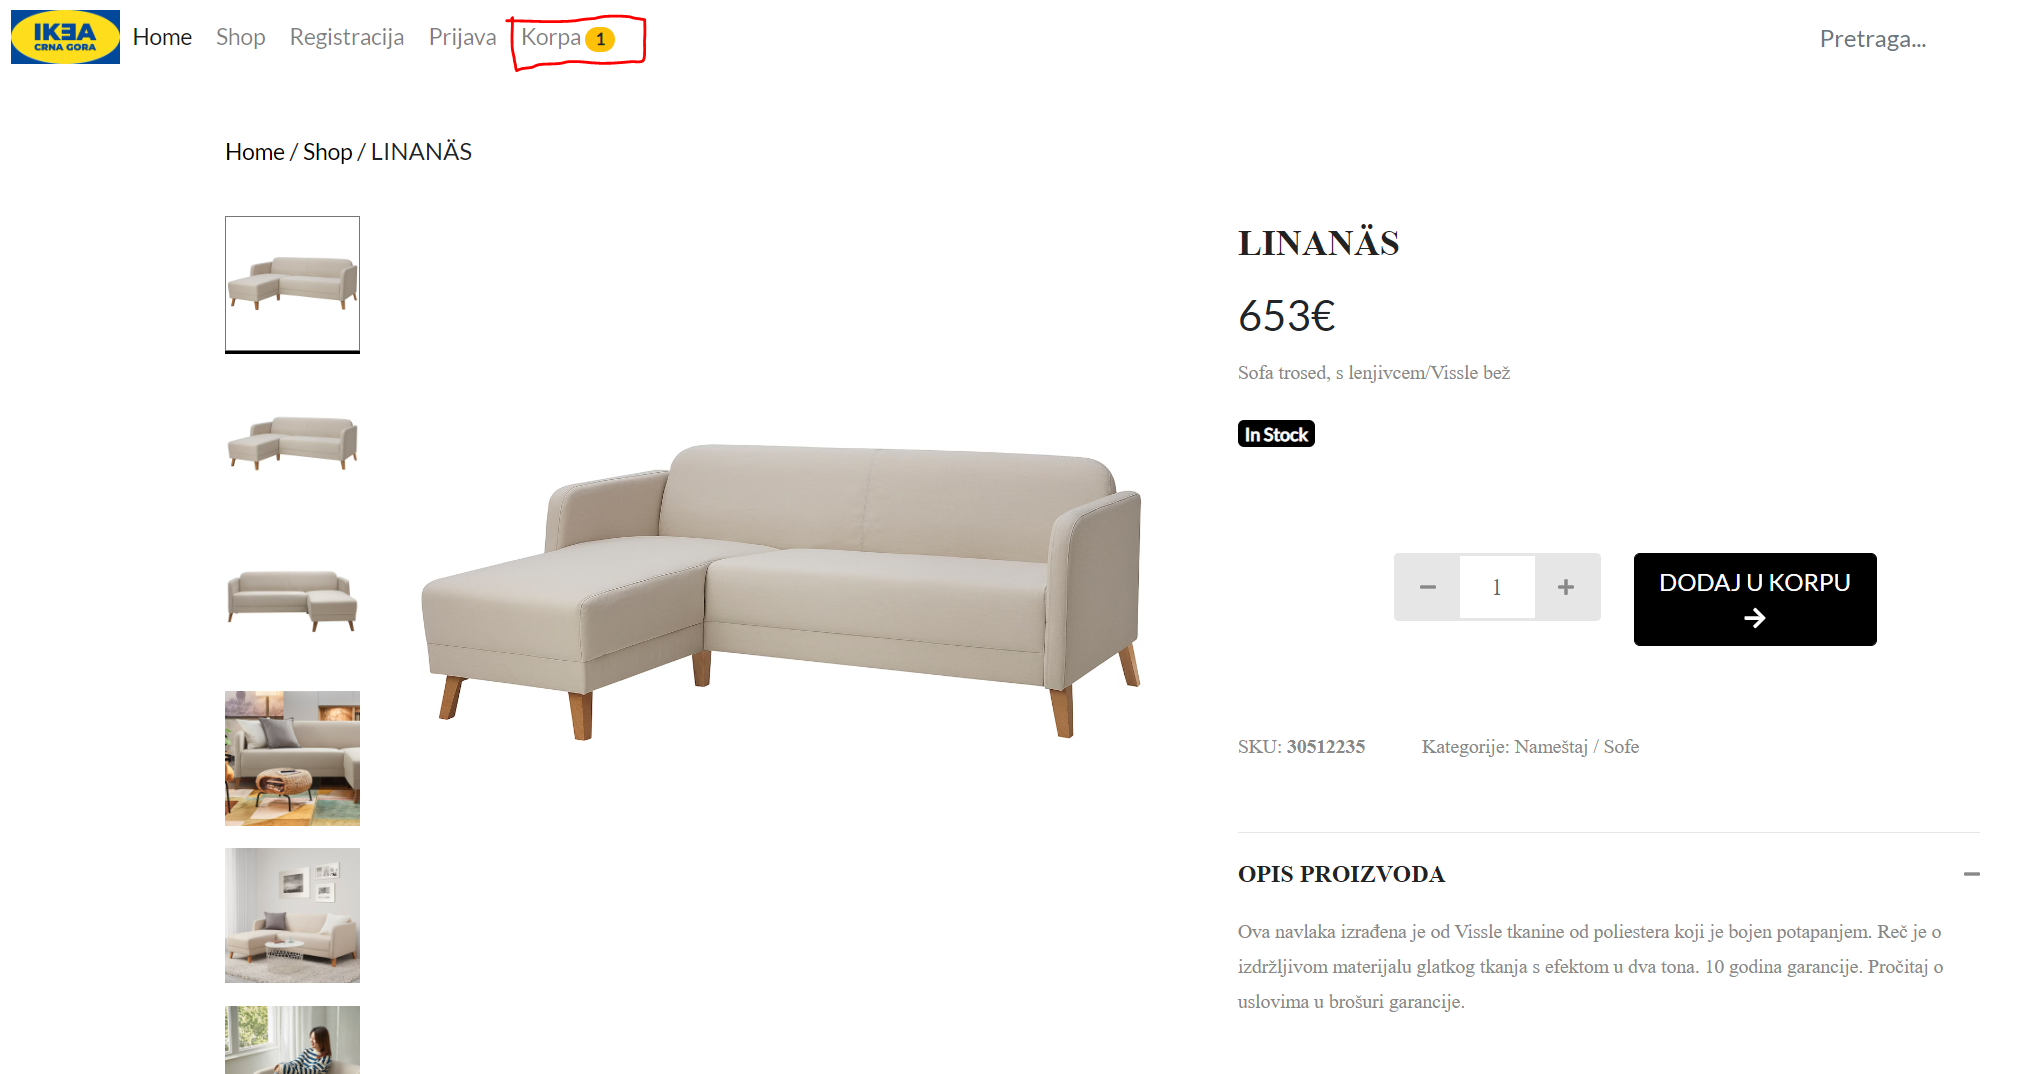This screenshot has height=1074, width=2024.
Task: Click the Home breadcrumb link
Action: tap(255, 152)
